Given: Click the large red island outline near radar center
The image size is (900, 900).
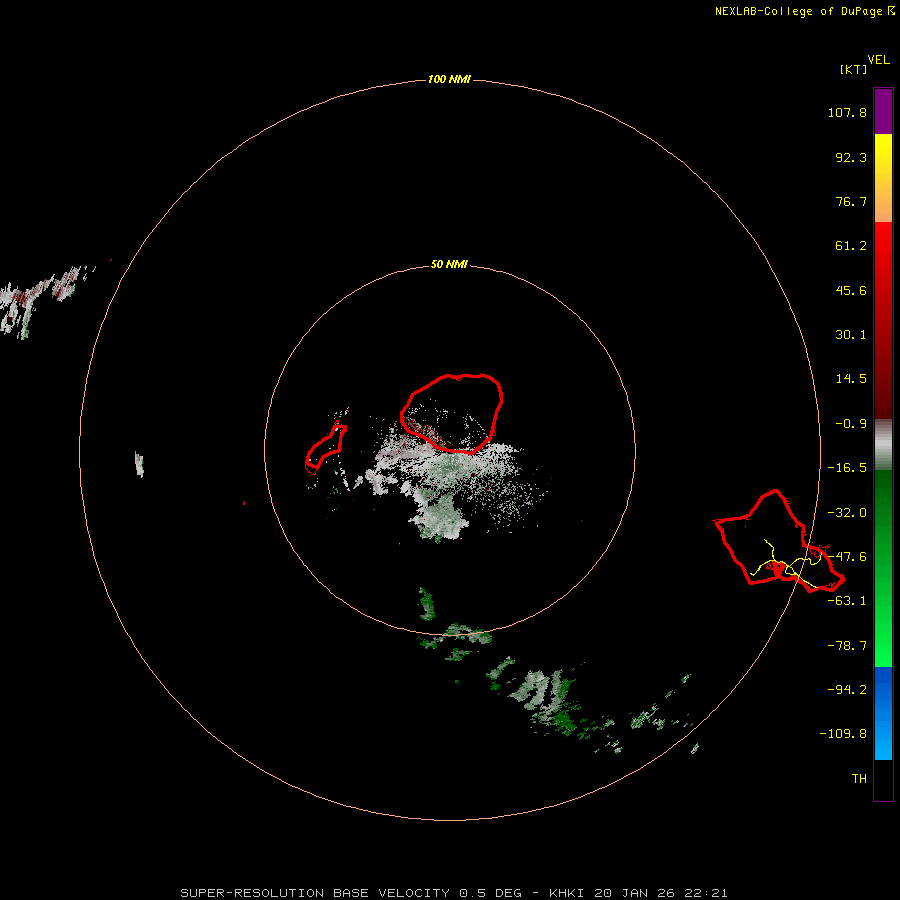Looking at the screenshot, I should [x=452, y=413].
